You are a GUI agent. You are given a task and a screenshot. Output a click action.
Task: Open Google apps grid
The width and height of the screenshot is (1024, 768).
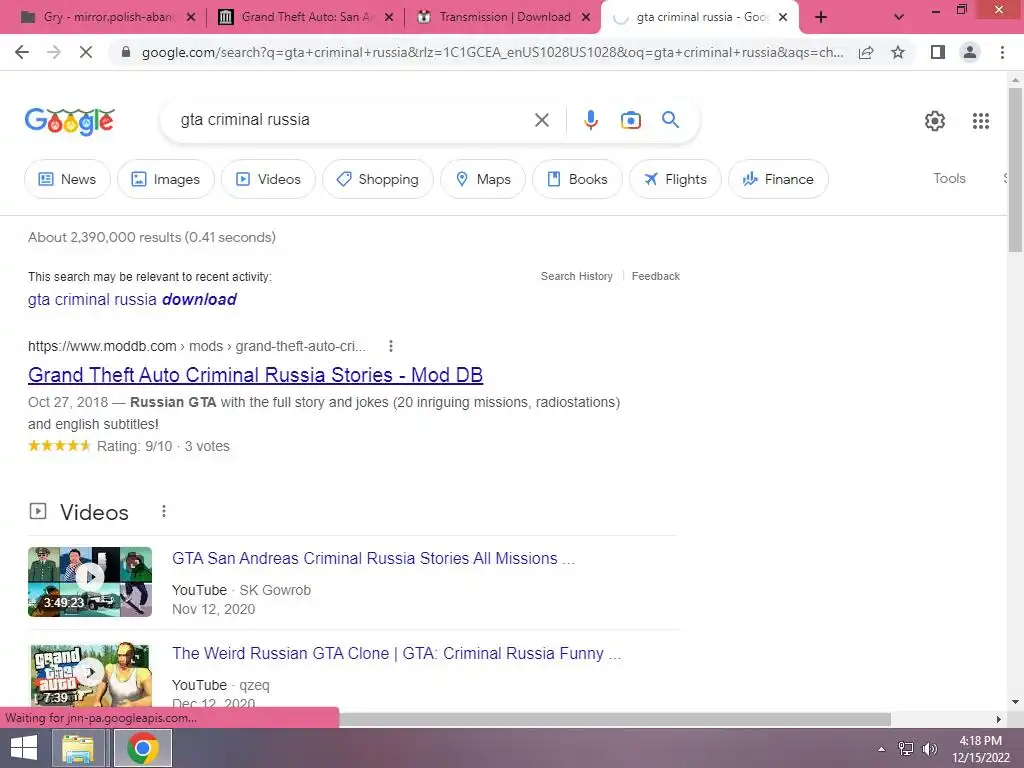coord(980,121)
